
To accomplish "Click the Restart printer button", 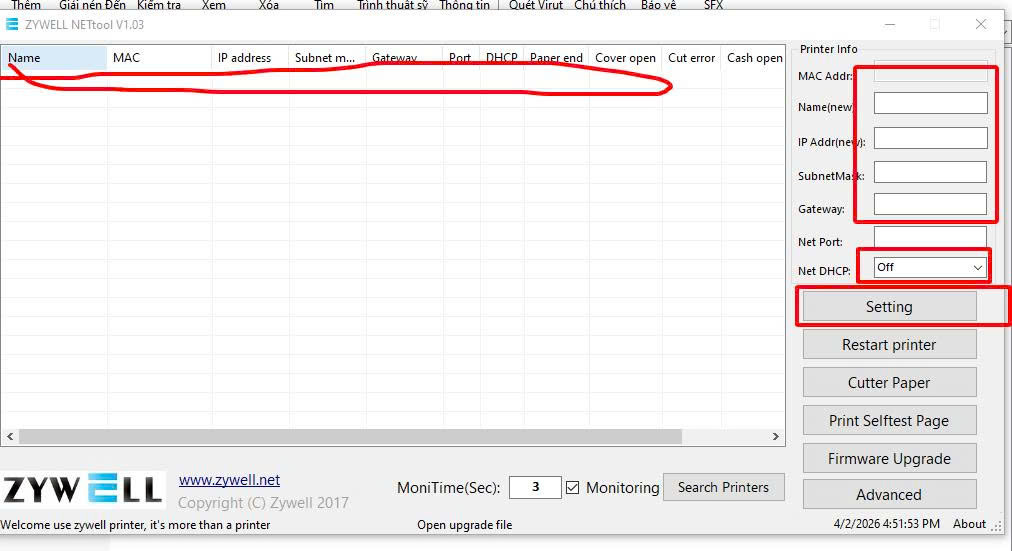I will [889, 345].
